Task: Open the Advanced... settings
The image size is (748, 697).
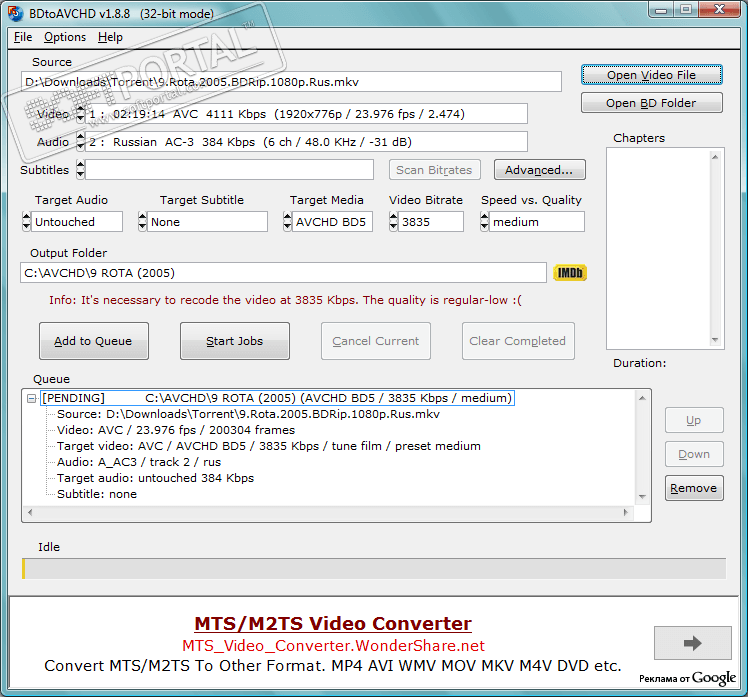Action: 540,170
